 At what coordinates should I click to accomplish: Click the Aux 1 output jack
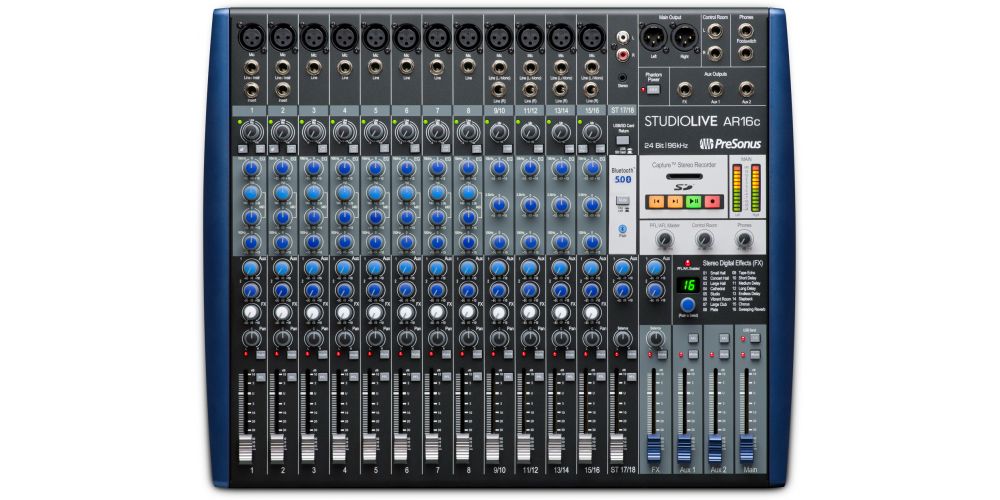[716, 89]
